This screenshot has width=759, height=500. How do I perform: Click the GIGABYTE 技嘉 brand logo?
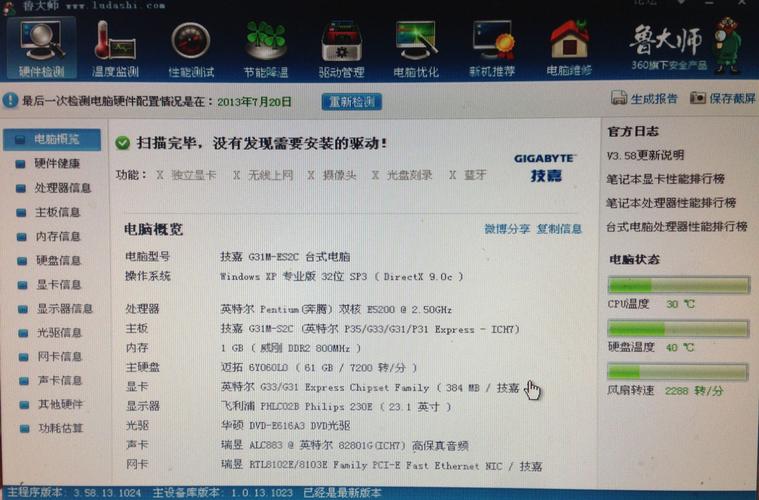pyautogui.click(x=545, y=167)
